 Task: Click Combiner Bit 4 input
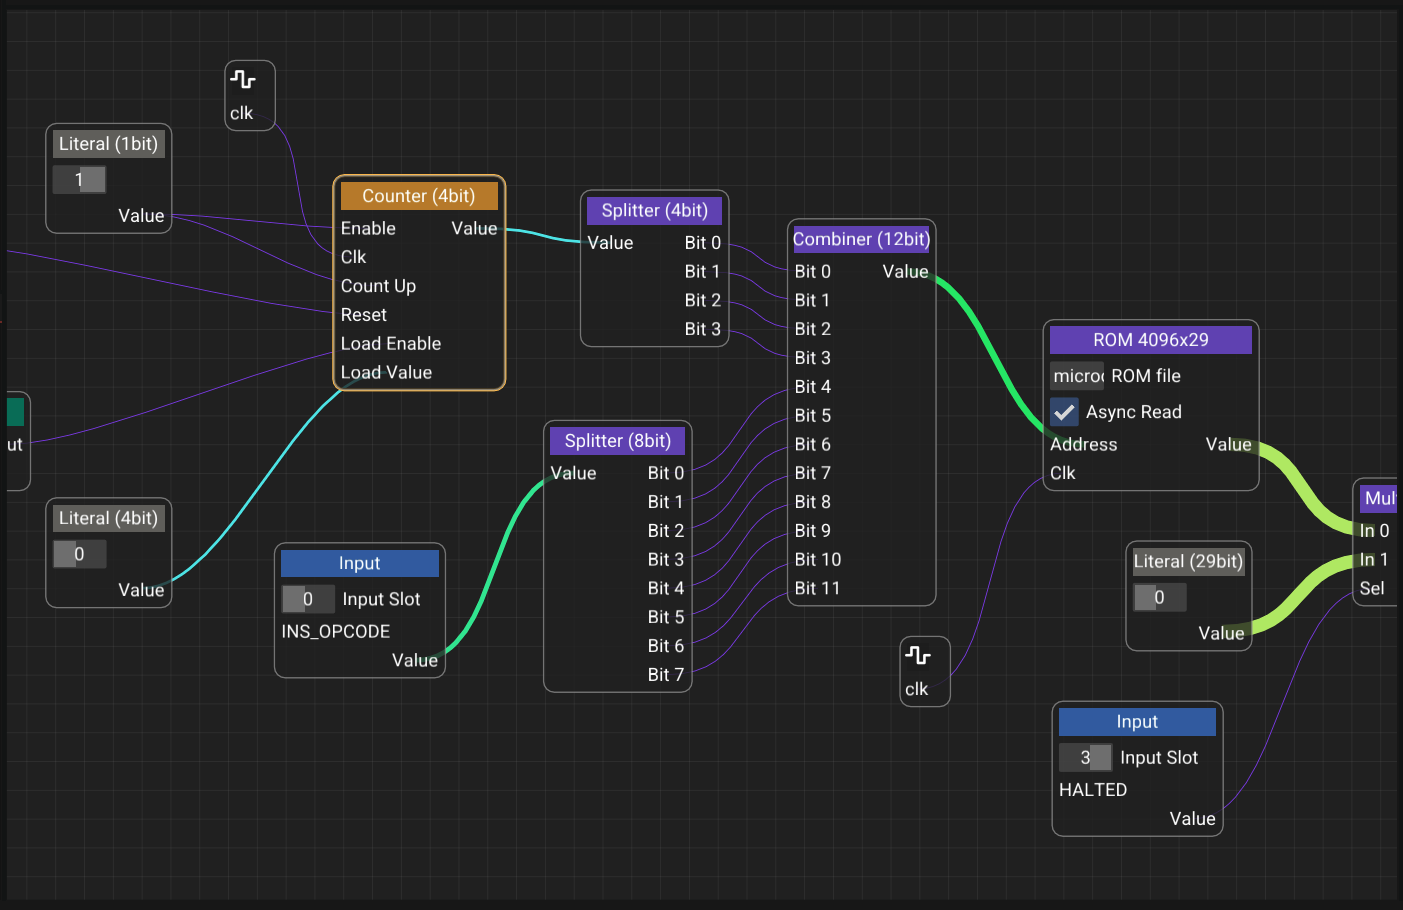(812, 387)
